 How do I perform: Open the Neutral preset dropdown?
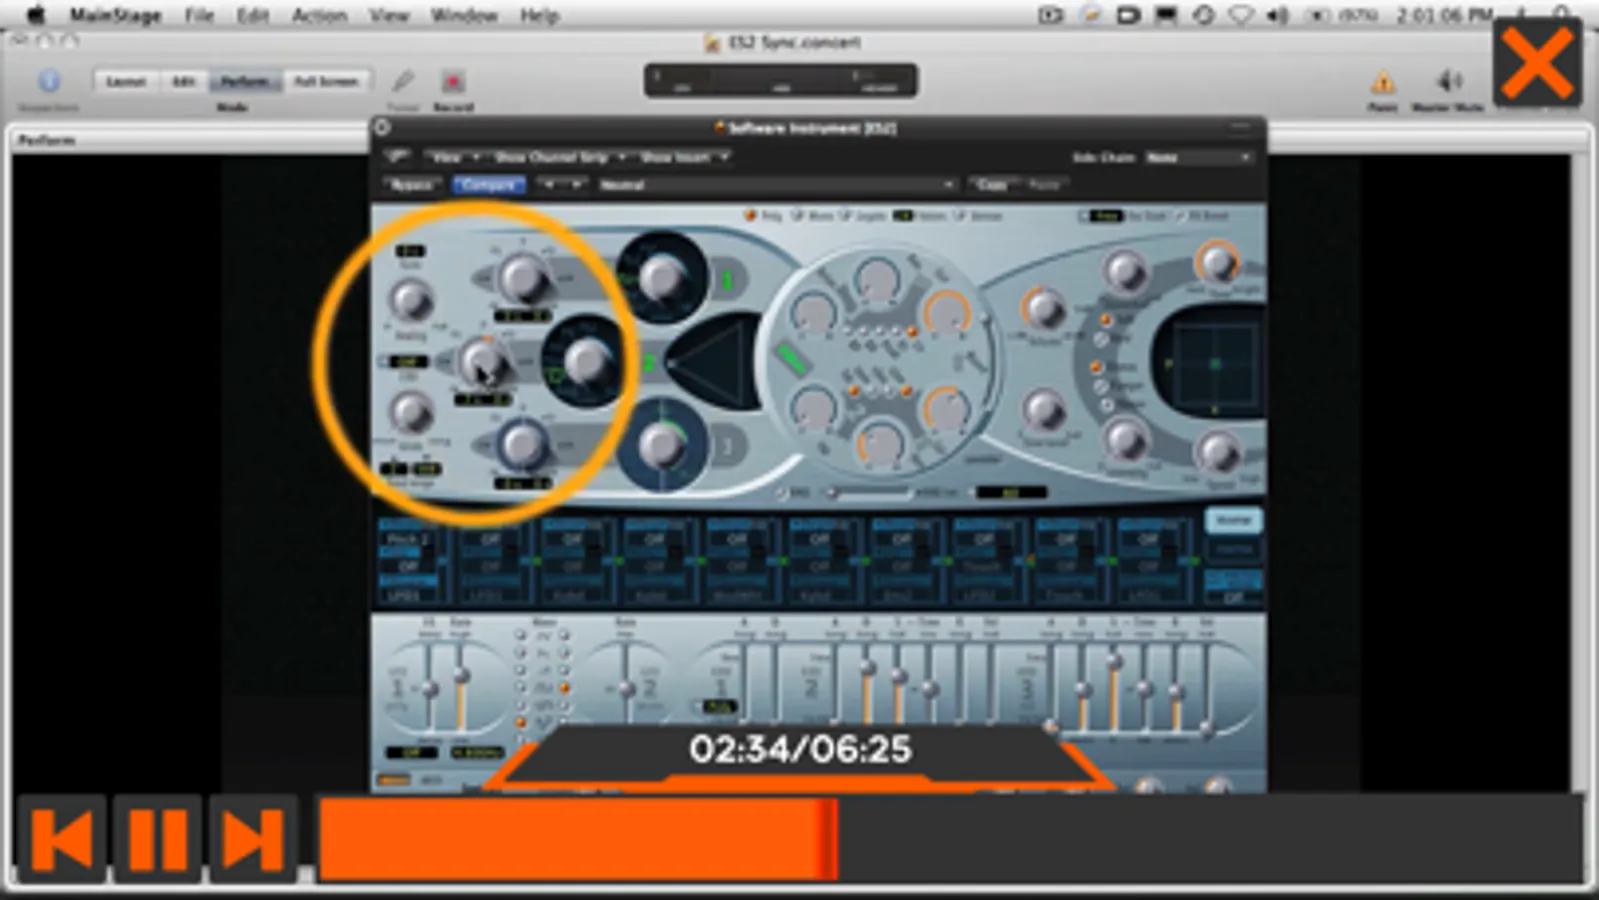coord(776,185)
